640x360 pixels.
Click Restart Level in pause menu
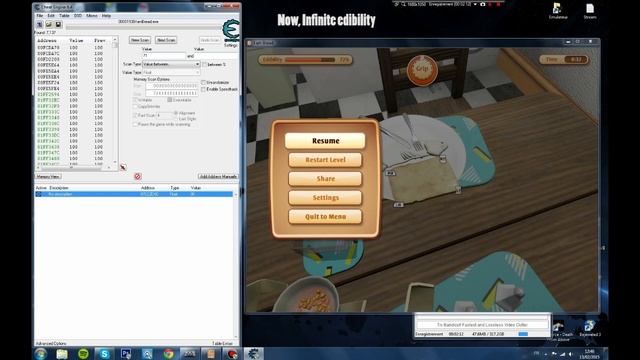pos(325,160)
